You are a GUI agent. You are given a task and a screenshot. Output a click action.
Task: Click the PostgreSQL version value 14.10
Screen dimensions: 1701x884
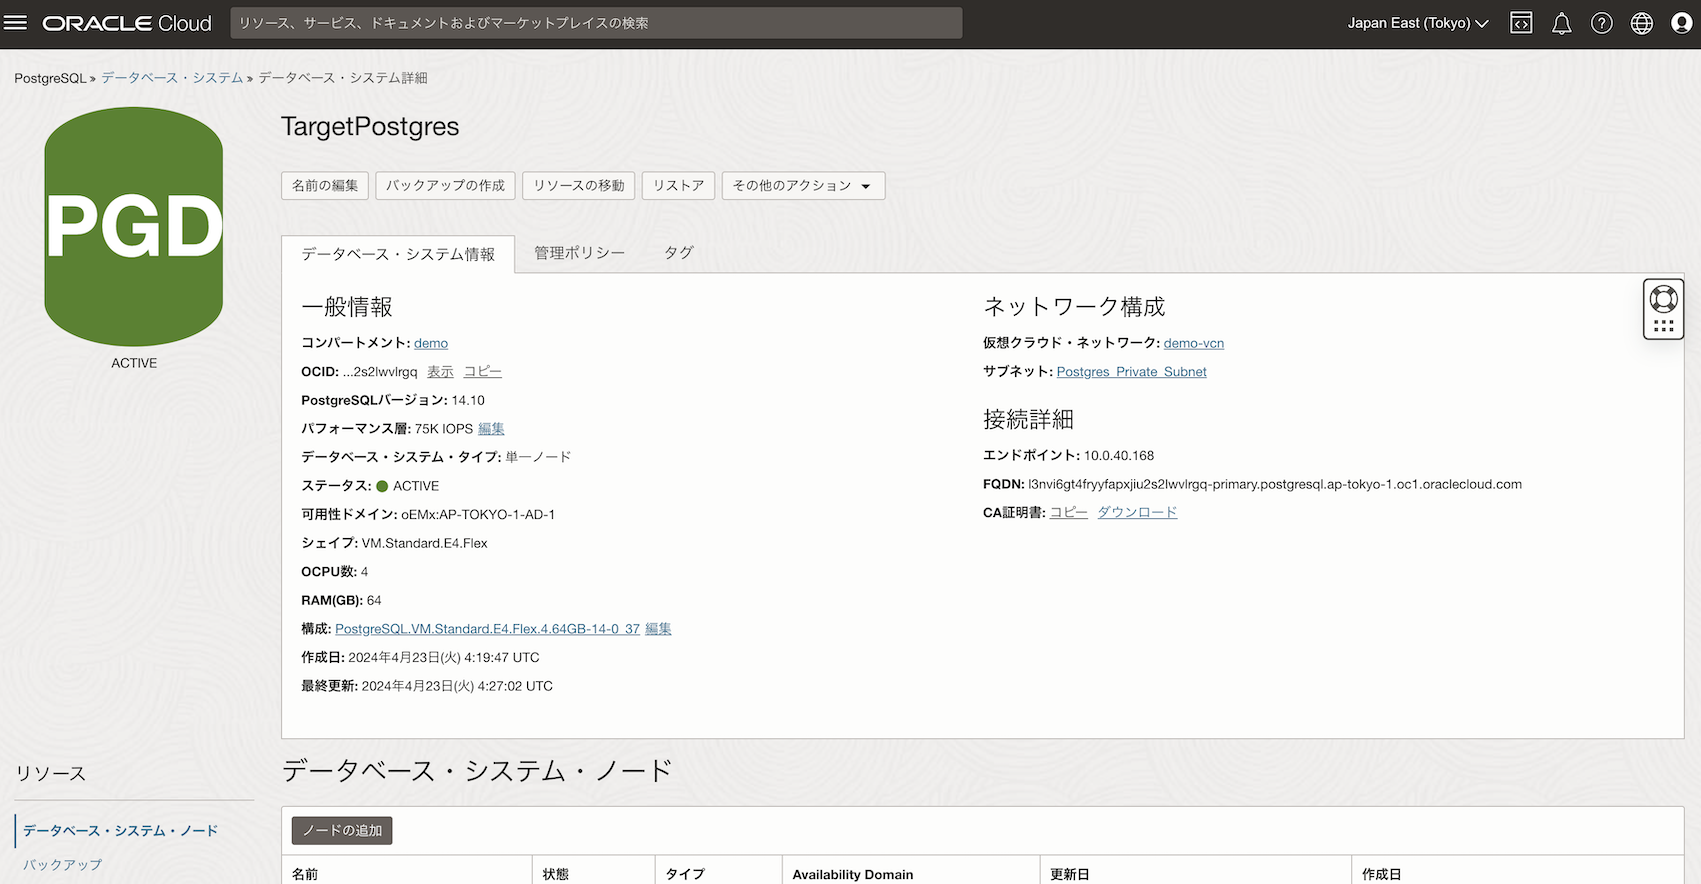point(468,400)
